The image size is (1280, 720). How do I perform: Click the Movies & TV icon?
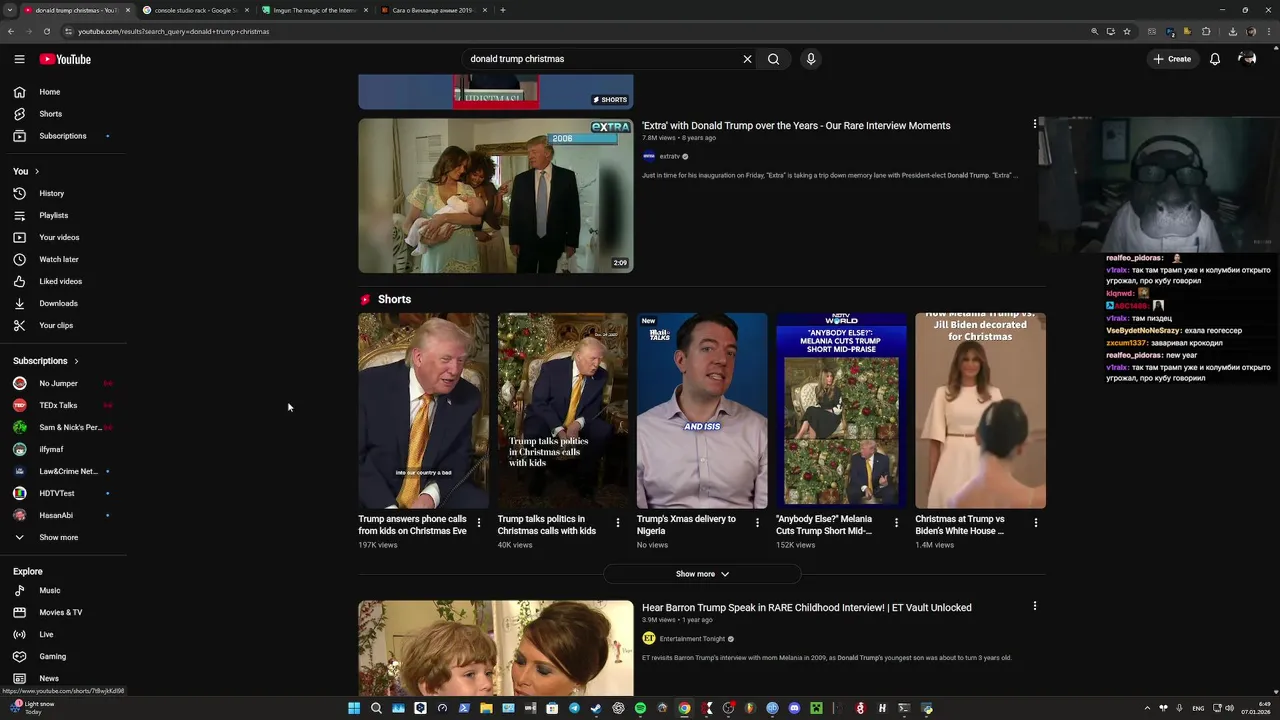tap(19, 612)
